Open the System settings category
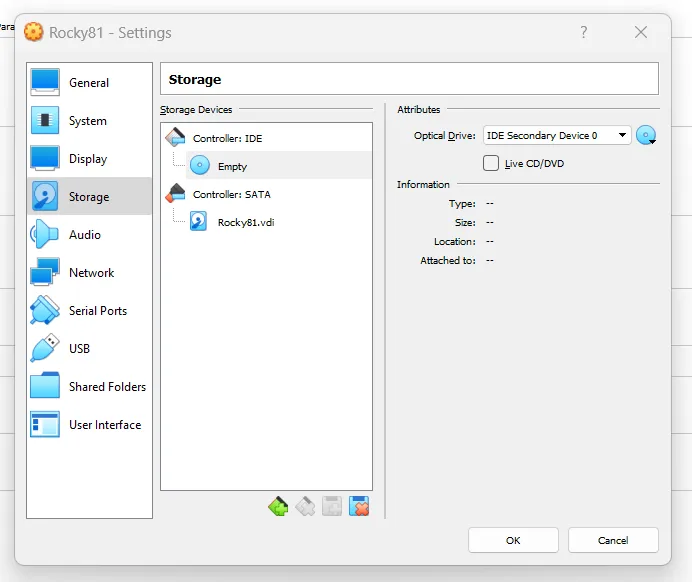This screenshot has width=692, height=582. click(89, 120)
